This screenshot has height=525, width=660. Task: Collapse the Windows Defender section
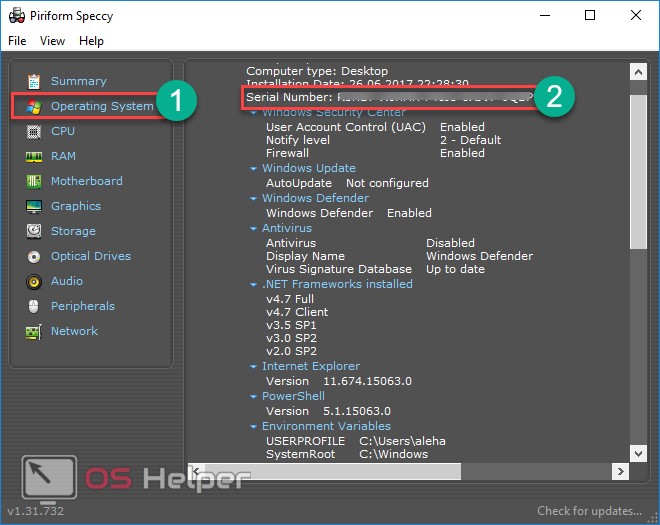tap(253, 199)
